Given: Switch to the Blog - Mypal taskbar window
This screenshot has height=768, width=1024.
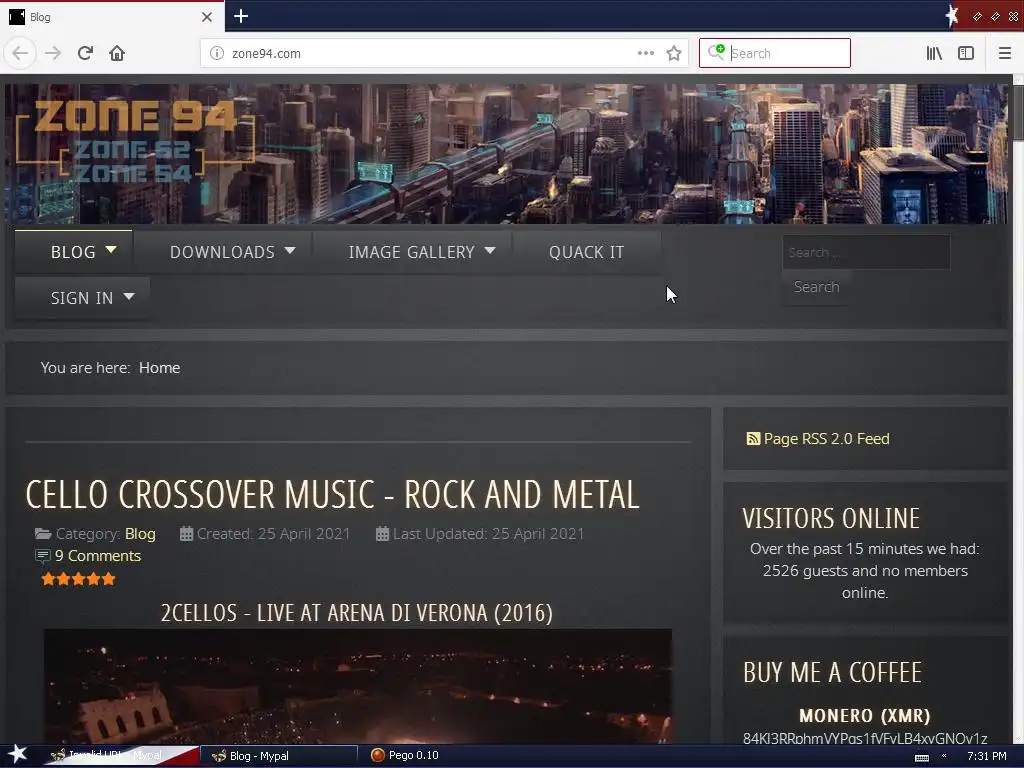Looking at the screenshot, I should click(x=279, y=756).
